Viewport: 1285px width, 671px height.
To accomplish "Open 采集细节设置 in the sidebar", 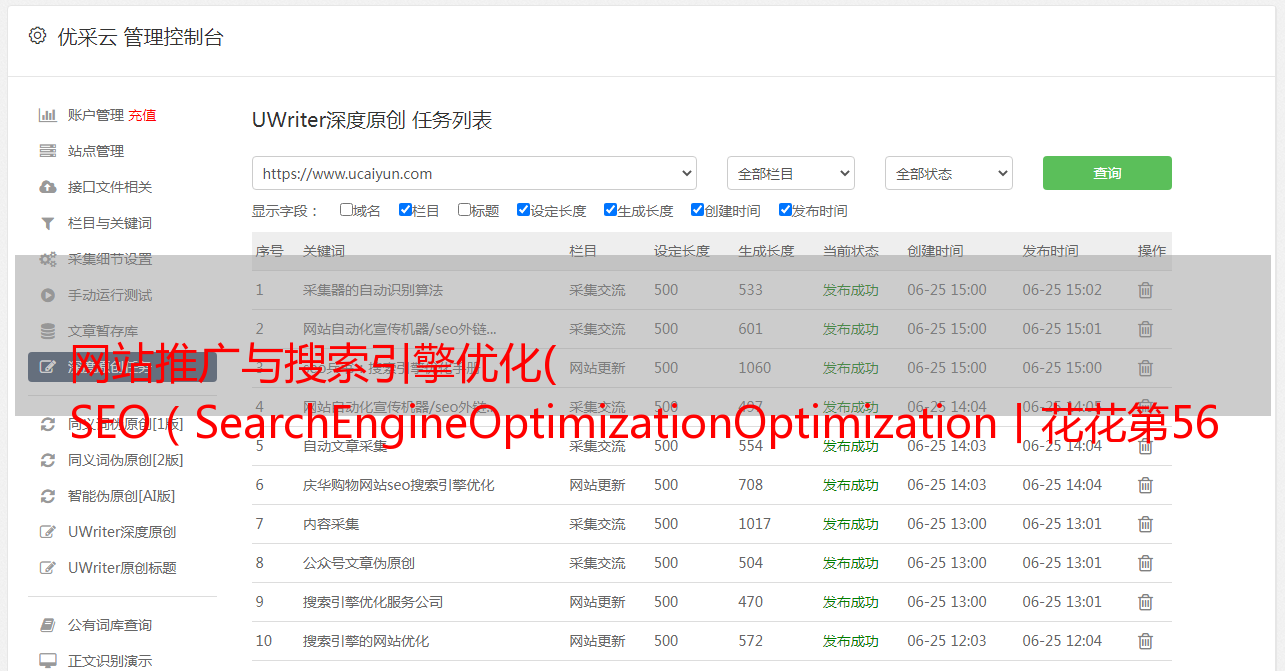I will pos(110,259).
